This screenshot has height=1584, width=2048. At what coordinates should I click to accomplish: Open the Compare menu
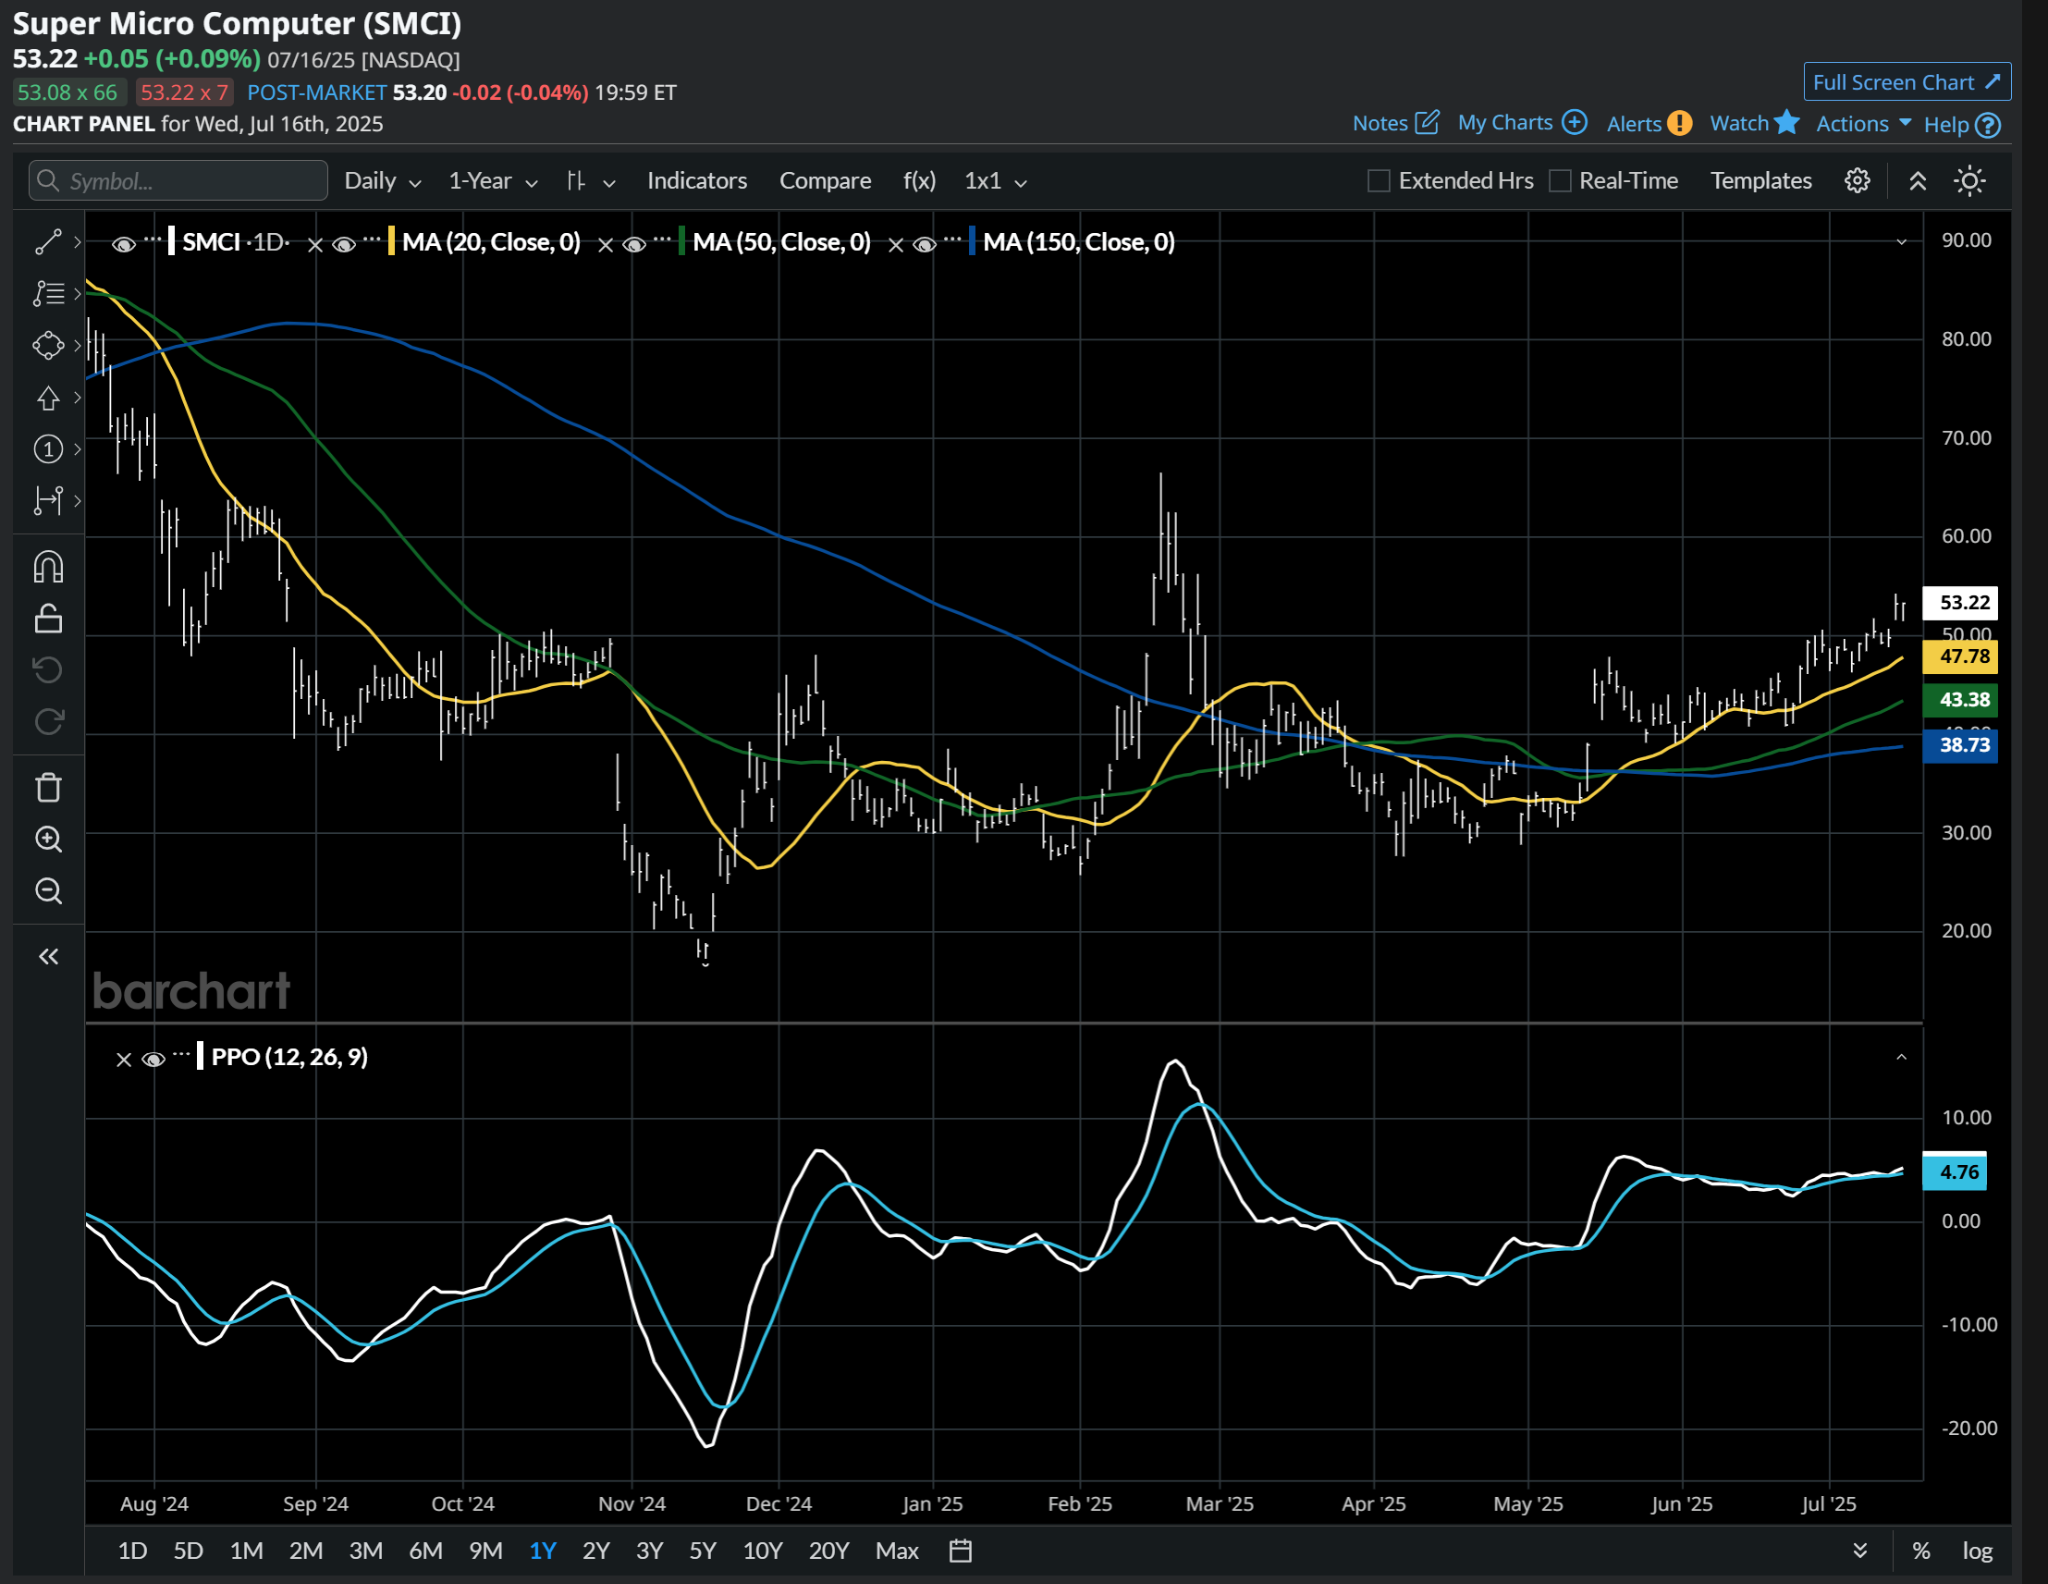pos(825,181)
